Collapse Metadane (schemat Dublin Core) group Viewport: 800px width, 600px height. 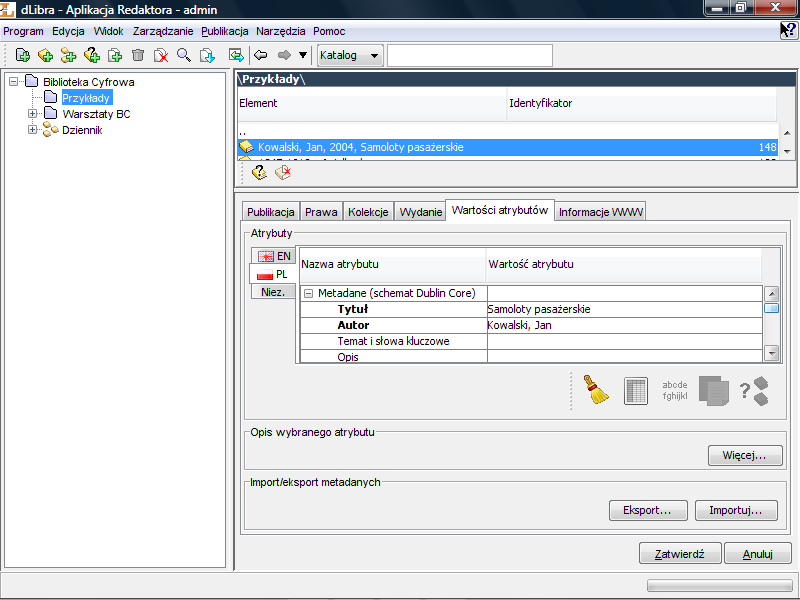(x=308, y=293)
